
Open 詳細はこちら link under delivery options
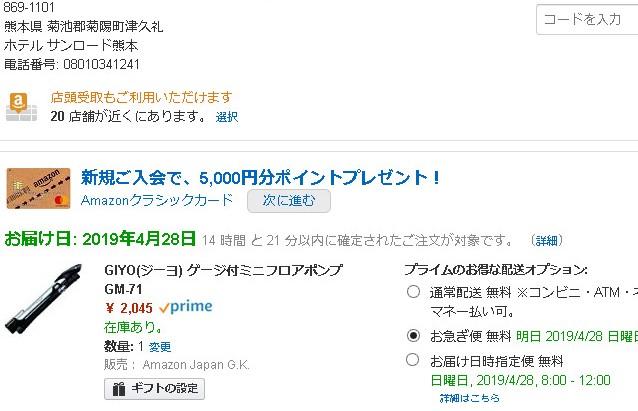(x=470, y=398)
